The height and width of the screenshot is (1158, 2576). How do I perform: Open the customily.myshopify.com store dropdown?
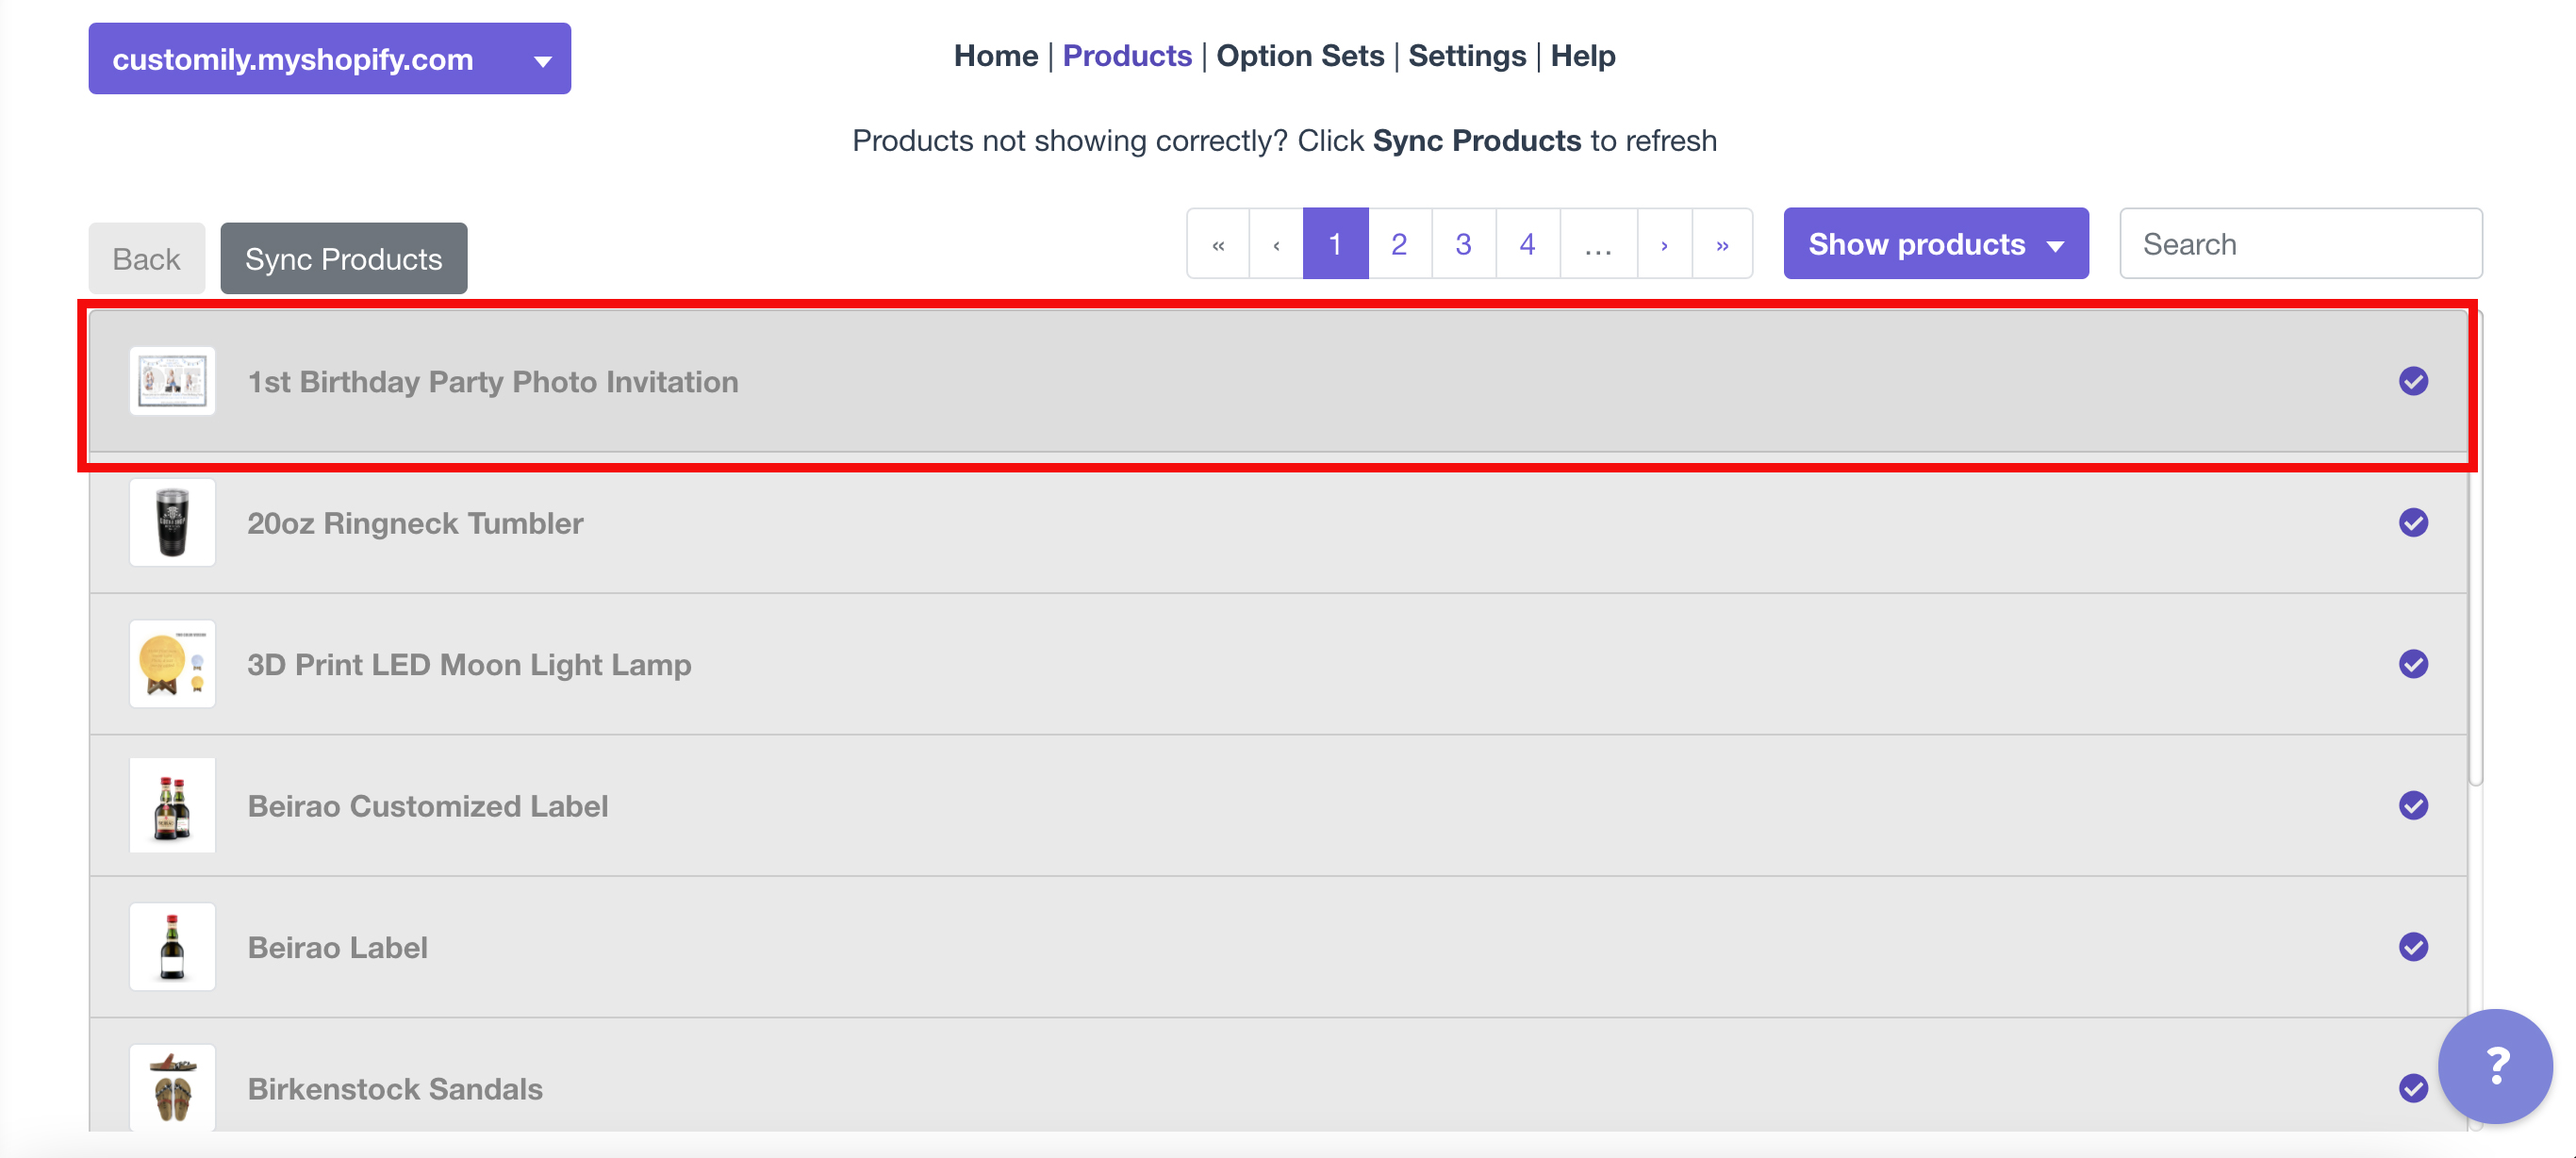tap(329, 59)
